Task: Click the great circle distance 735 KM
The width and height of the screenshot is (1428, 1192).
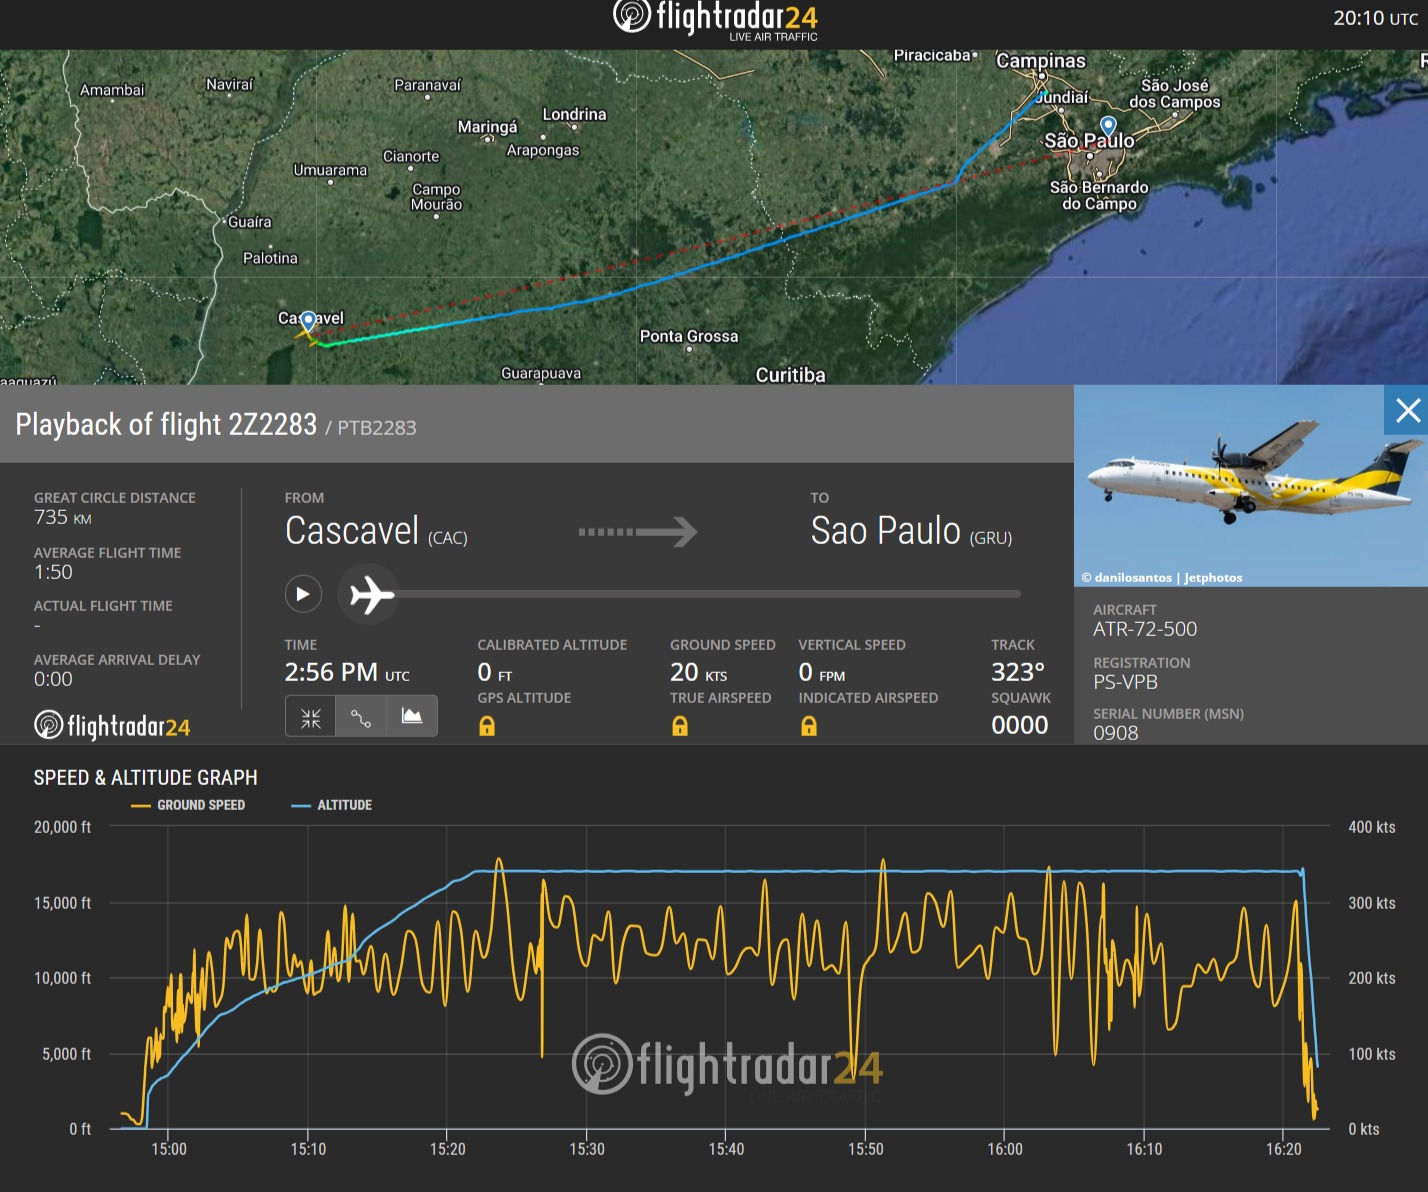Action: tap(63, 517)
